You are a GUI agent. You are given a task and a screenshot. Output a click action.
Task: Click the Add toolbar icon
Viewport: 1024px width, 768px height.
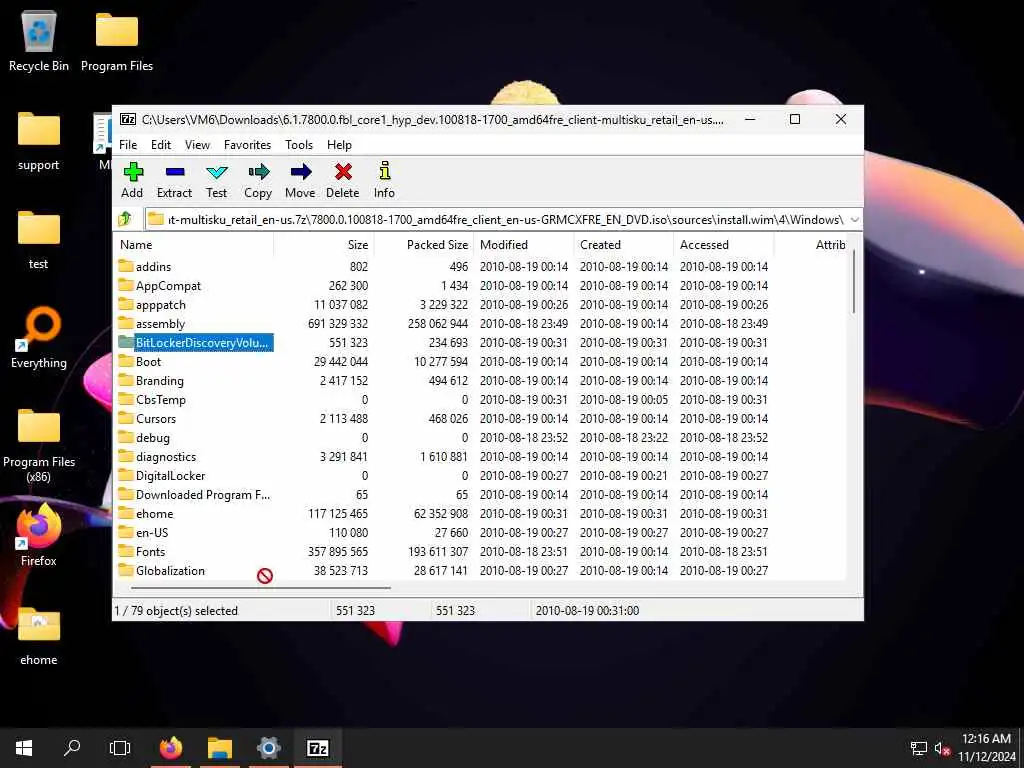[x=133, y=172]
